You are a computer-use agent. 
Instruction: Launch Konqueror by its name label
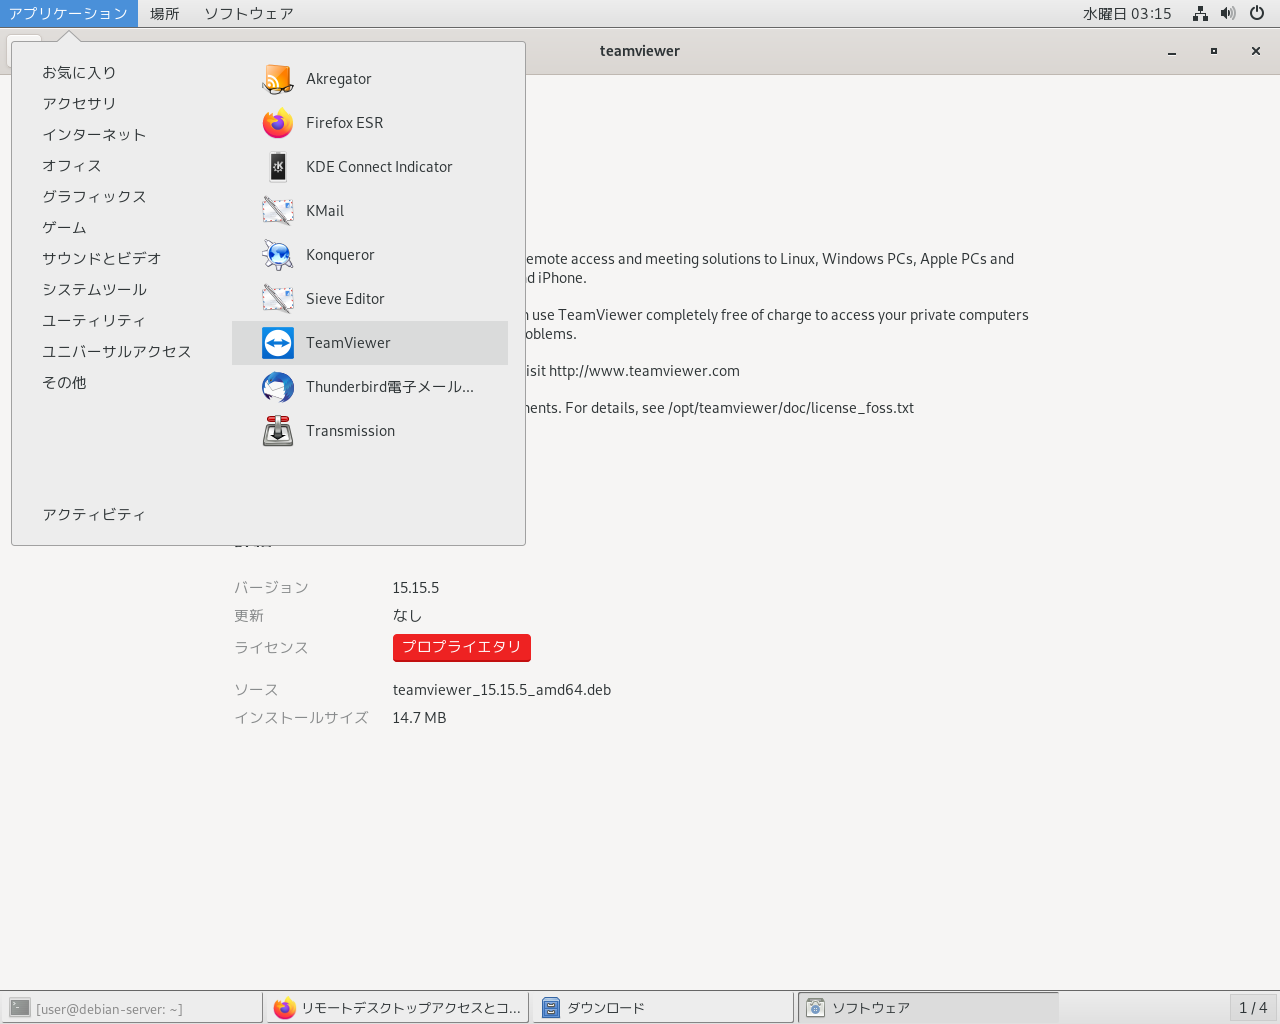coord(340,255)
